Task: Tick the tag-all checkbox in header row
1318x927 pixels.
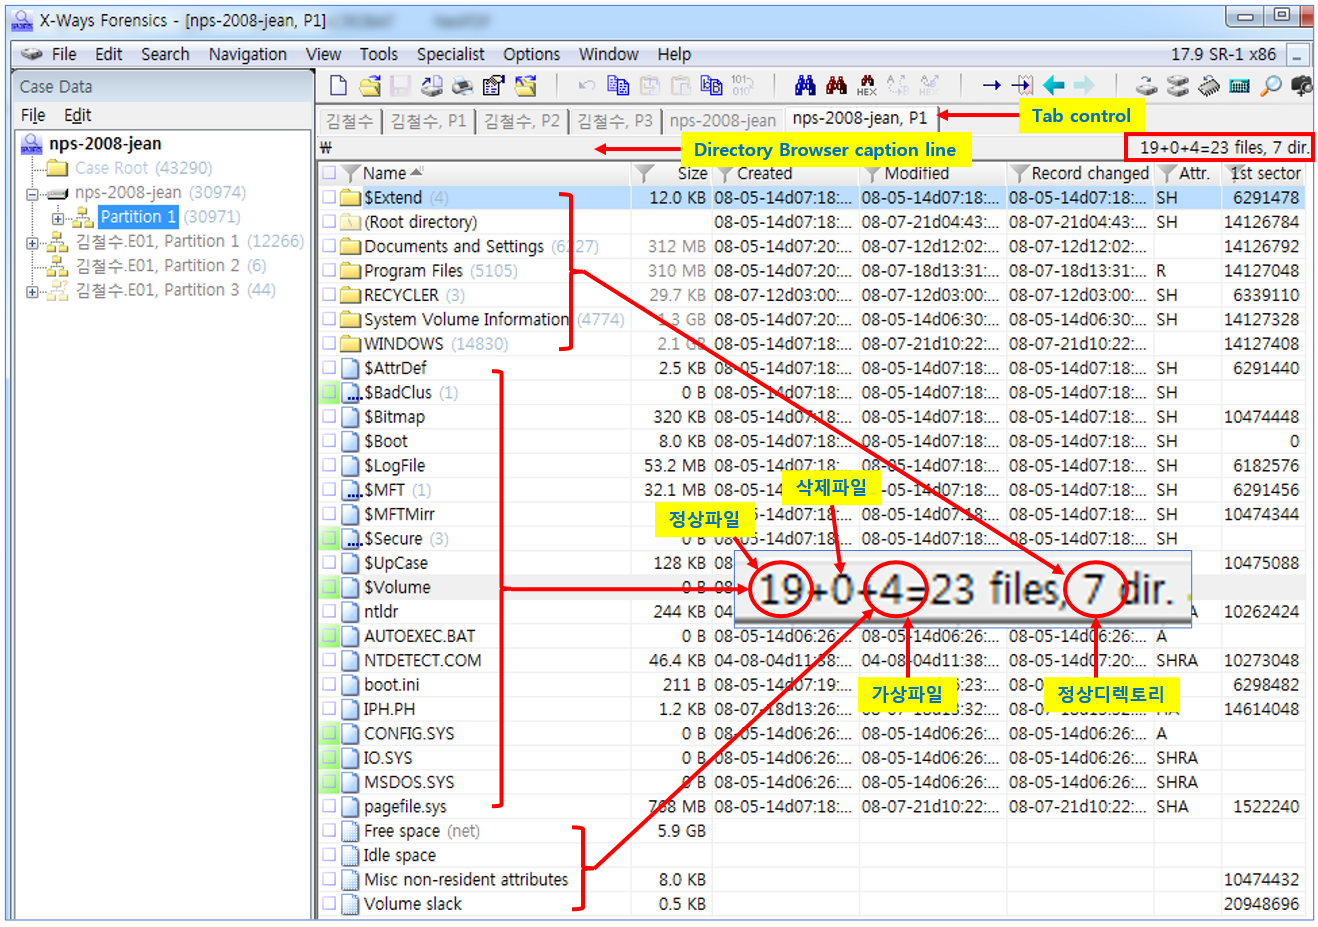Action: click(x=328, y=173)
